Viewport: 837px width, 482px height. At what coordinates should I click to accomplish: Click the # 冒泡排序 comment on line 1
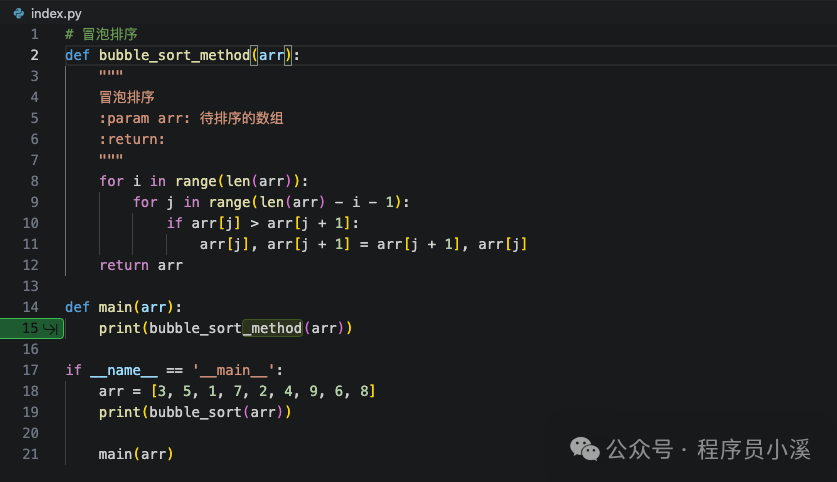click(101, 34)
